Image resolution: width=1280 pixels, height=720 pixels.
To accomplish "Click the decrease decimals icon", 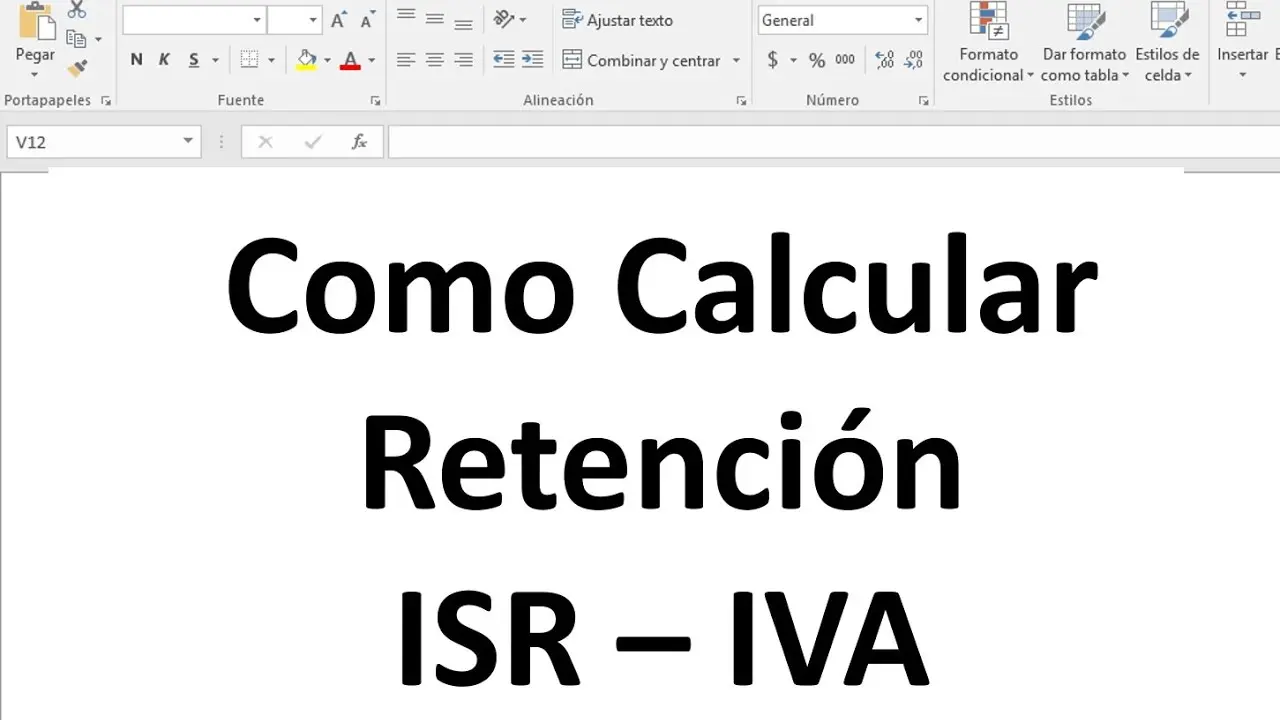I will point(913,60).
